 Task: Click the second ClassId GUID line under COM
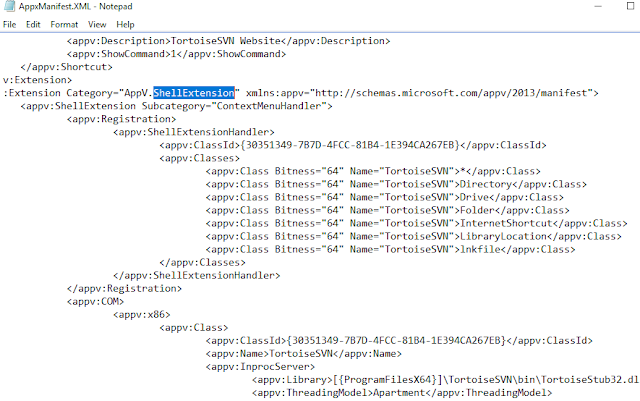click(x=399, y=341)
